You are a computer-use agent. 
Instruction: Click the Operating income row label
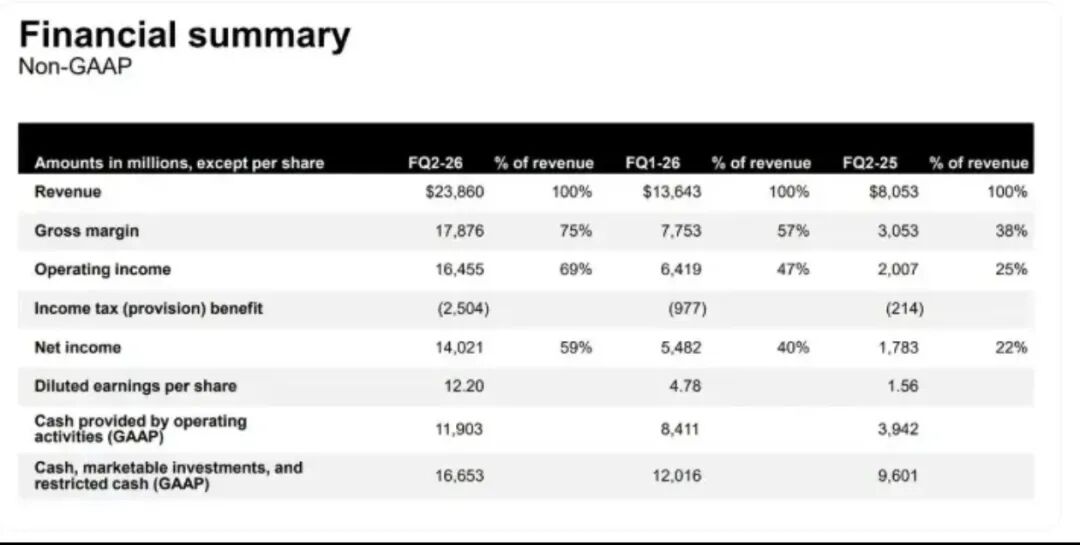tap(102, 269)
